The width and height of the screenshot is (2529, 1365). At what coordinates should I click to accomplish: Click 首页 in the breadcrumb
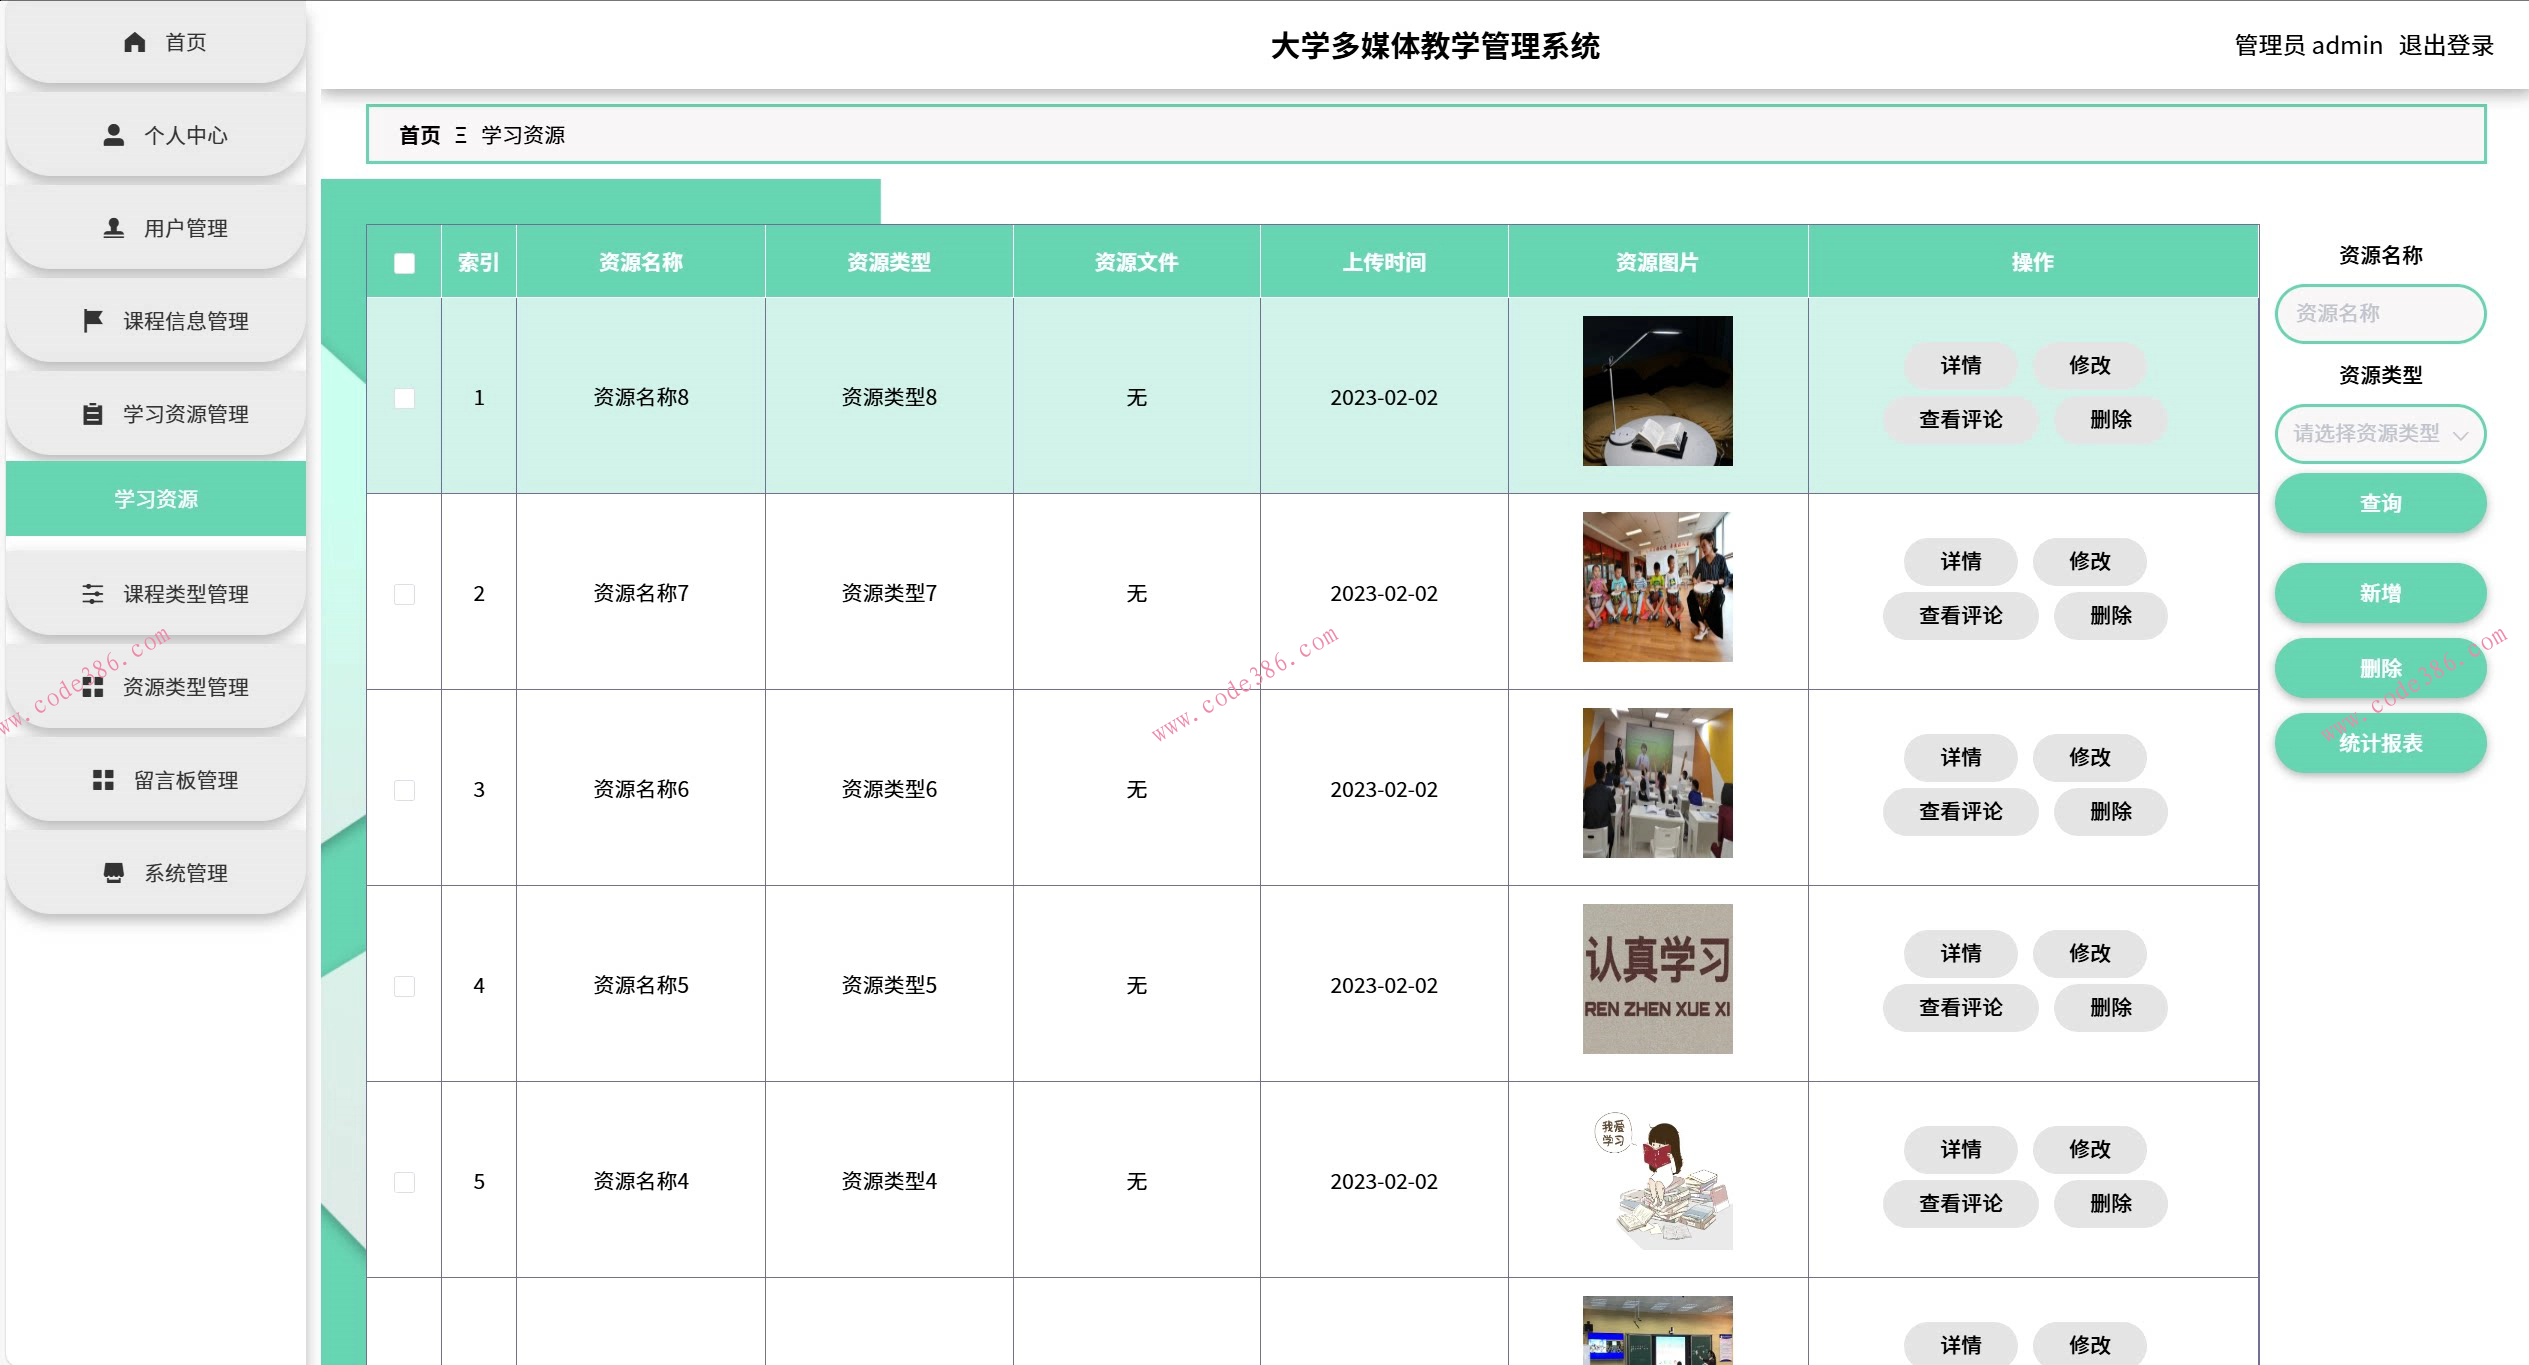tap(419, 135)
